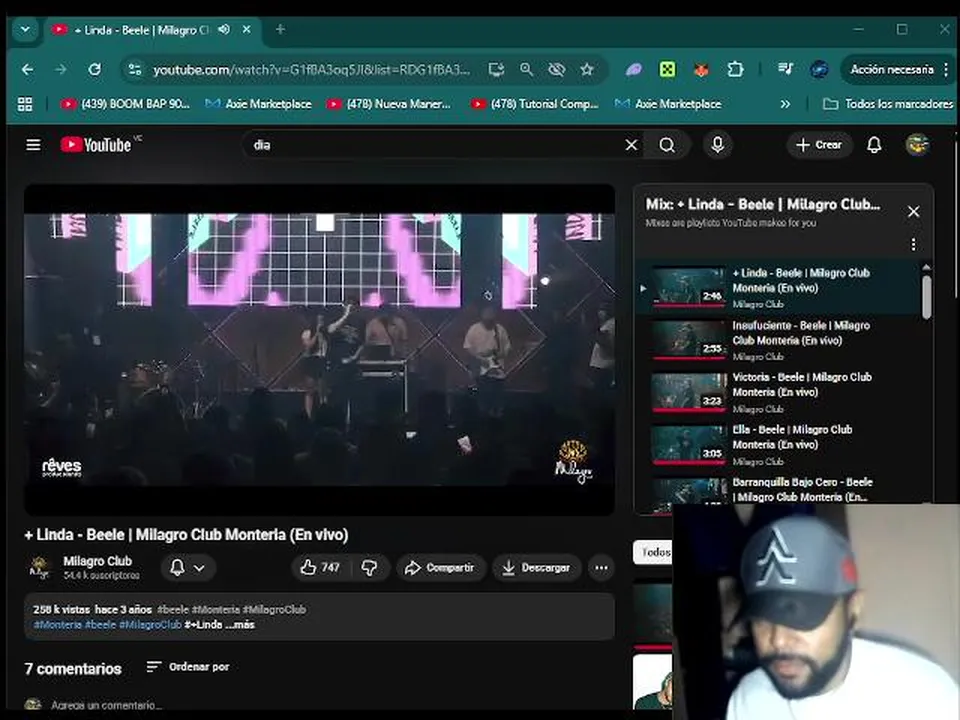Open media controls in toolbar
960x720 pixels.
pos(786,69)
